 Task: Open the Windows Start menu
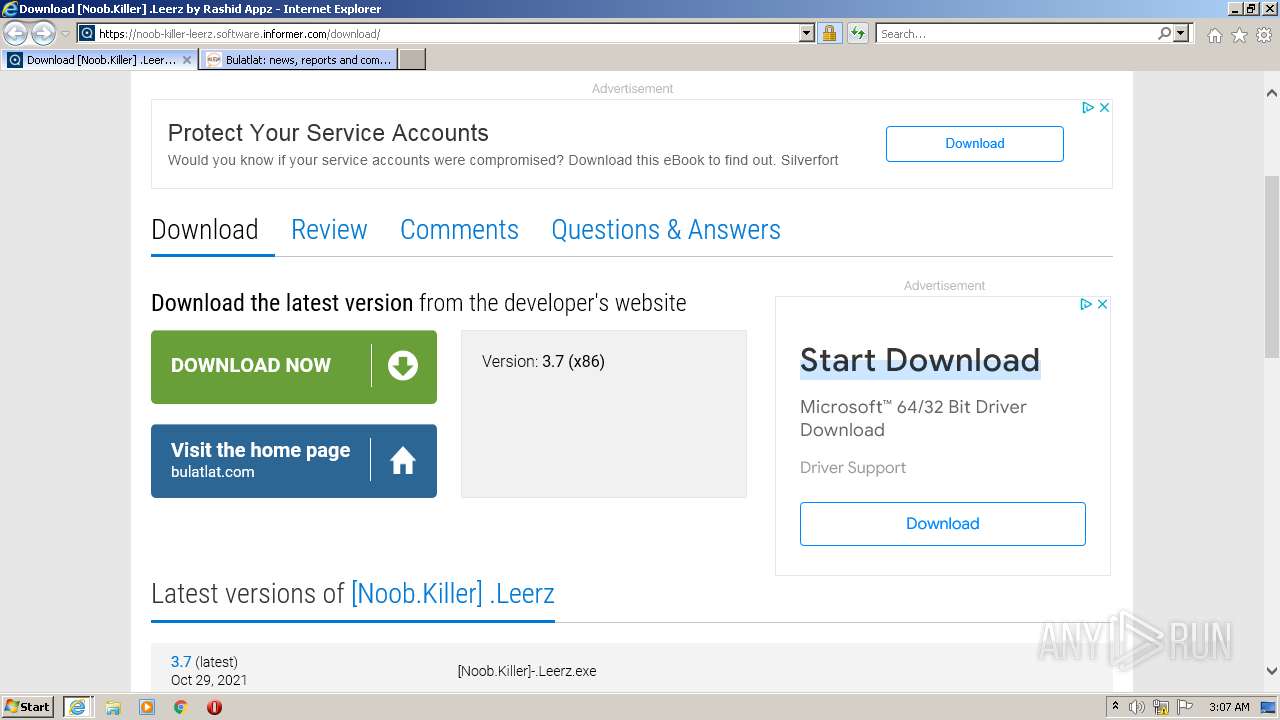pos(28,707)
